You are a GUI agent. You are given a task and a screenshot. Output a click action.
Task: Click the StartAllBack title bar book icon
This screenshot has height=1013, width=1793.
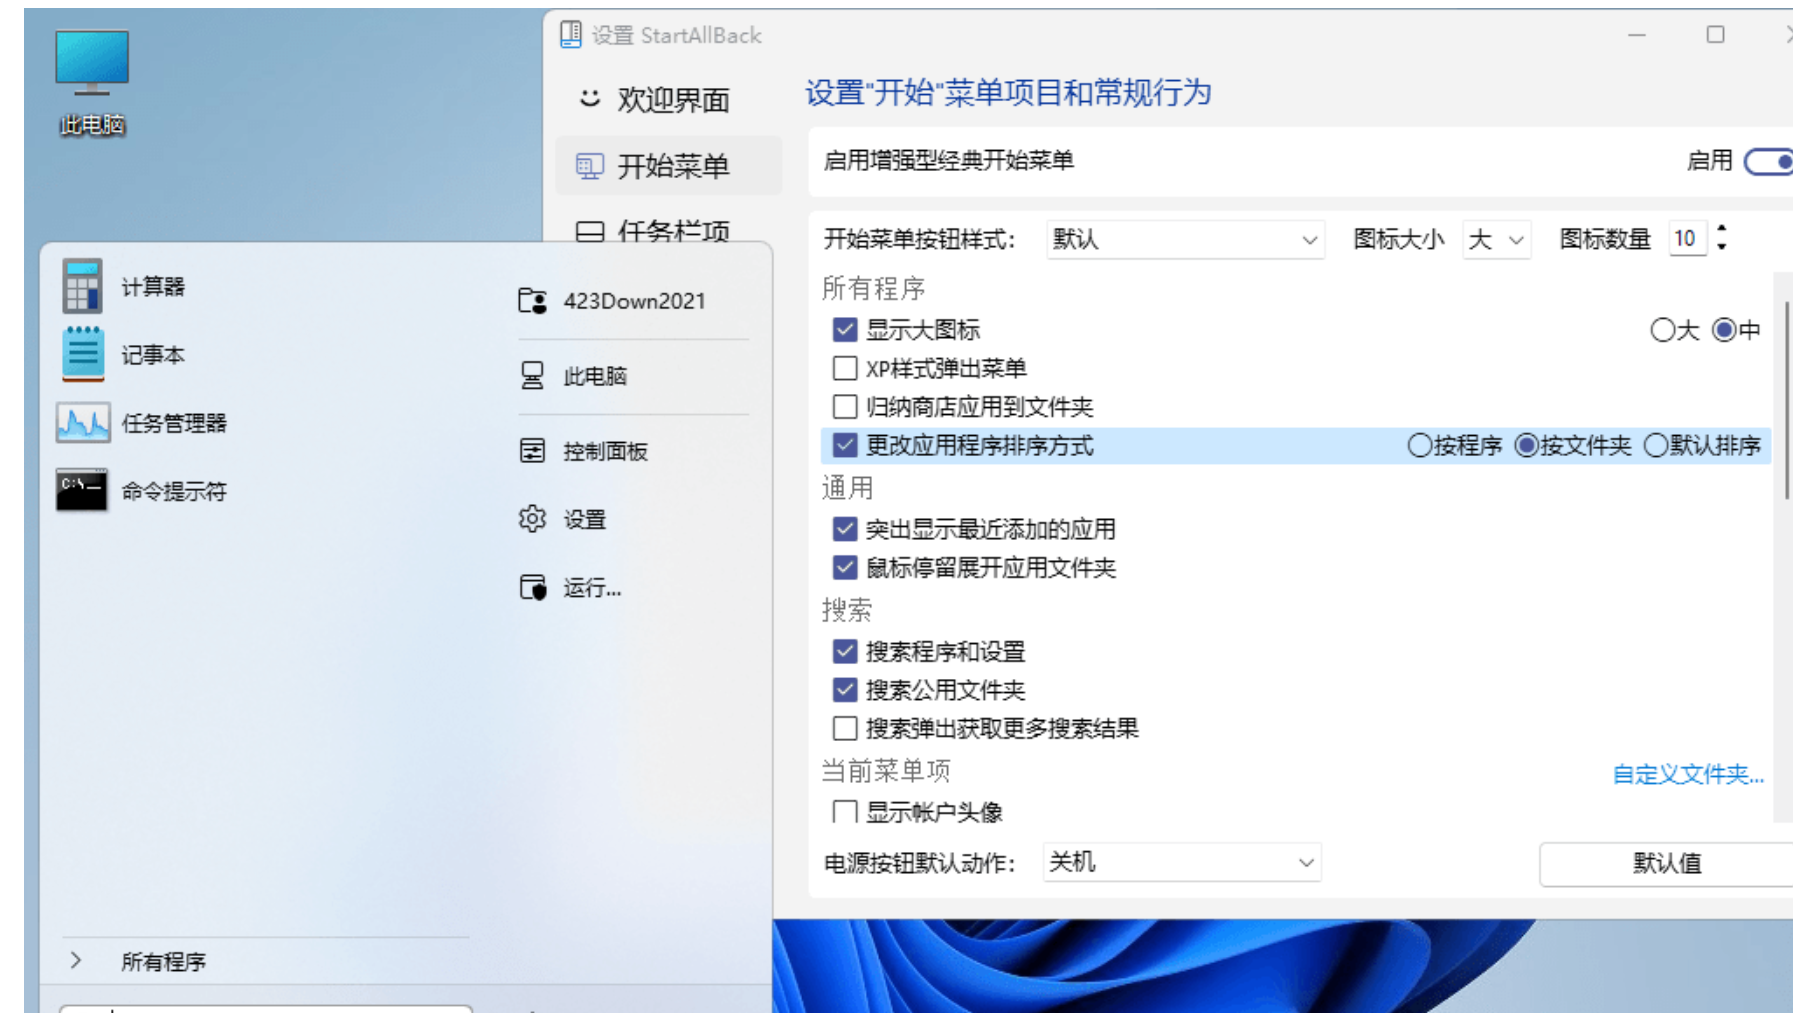tap(570, 35)
